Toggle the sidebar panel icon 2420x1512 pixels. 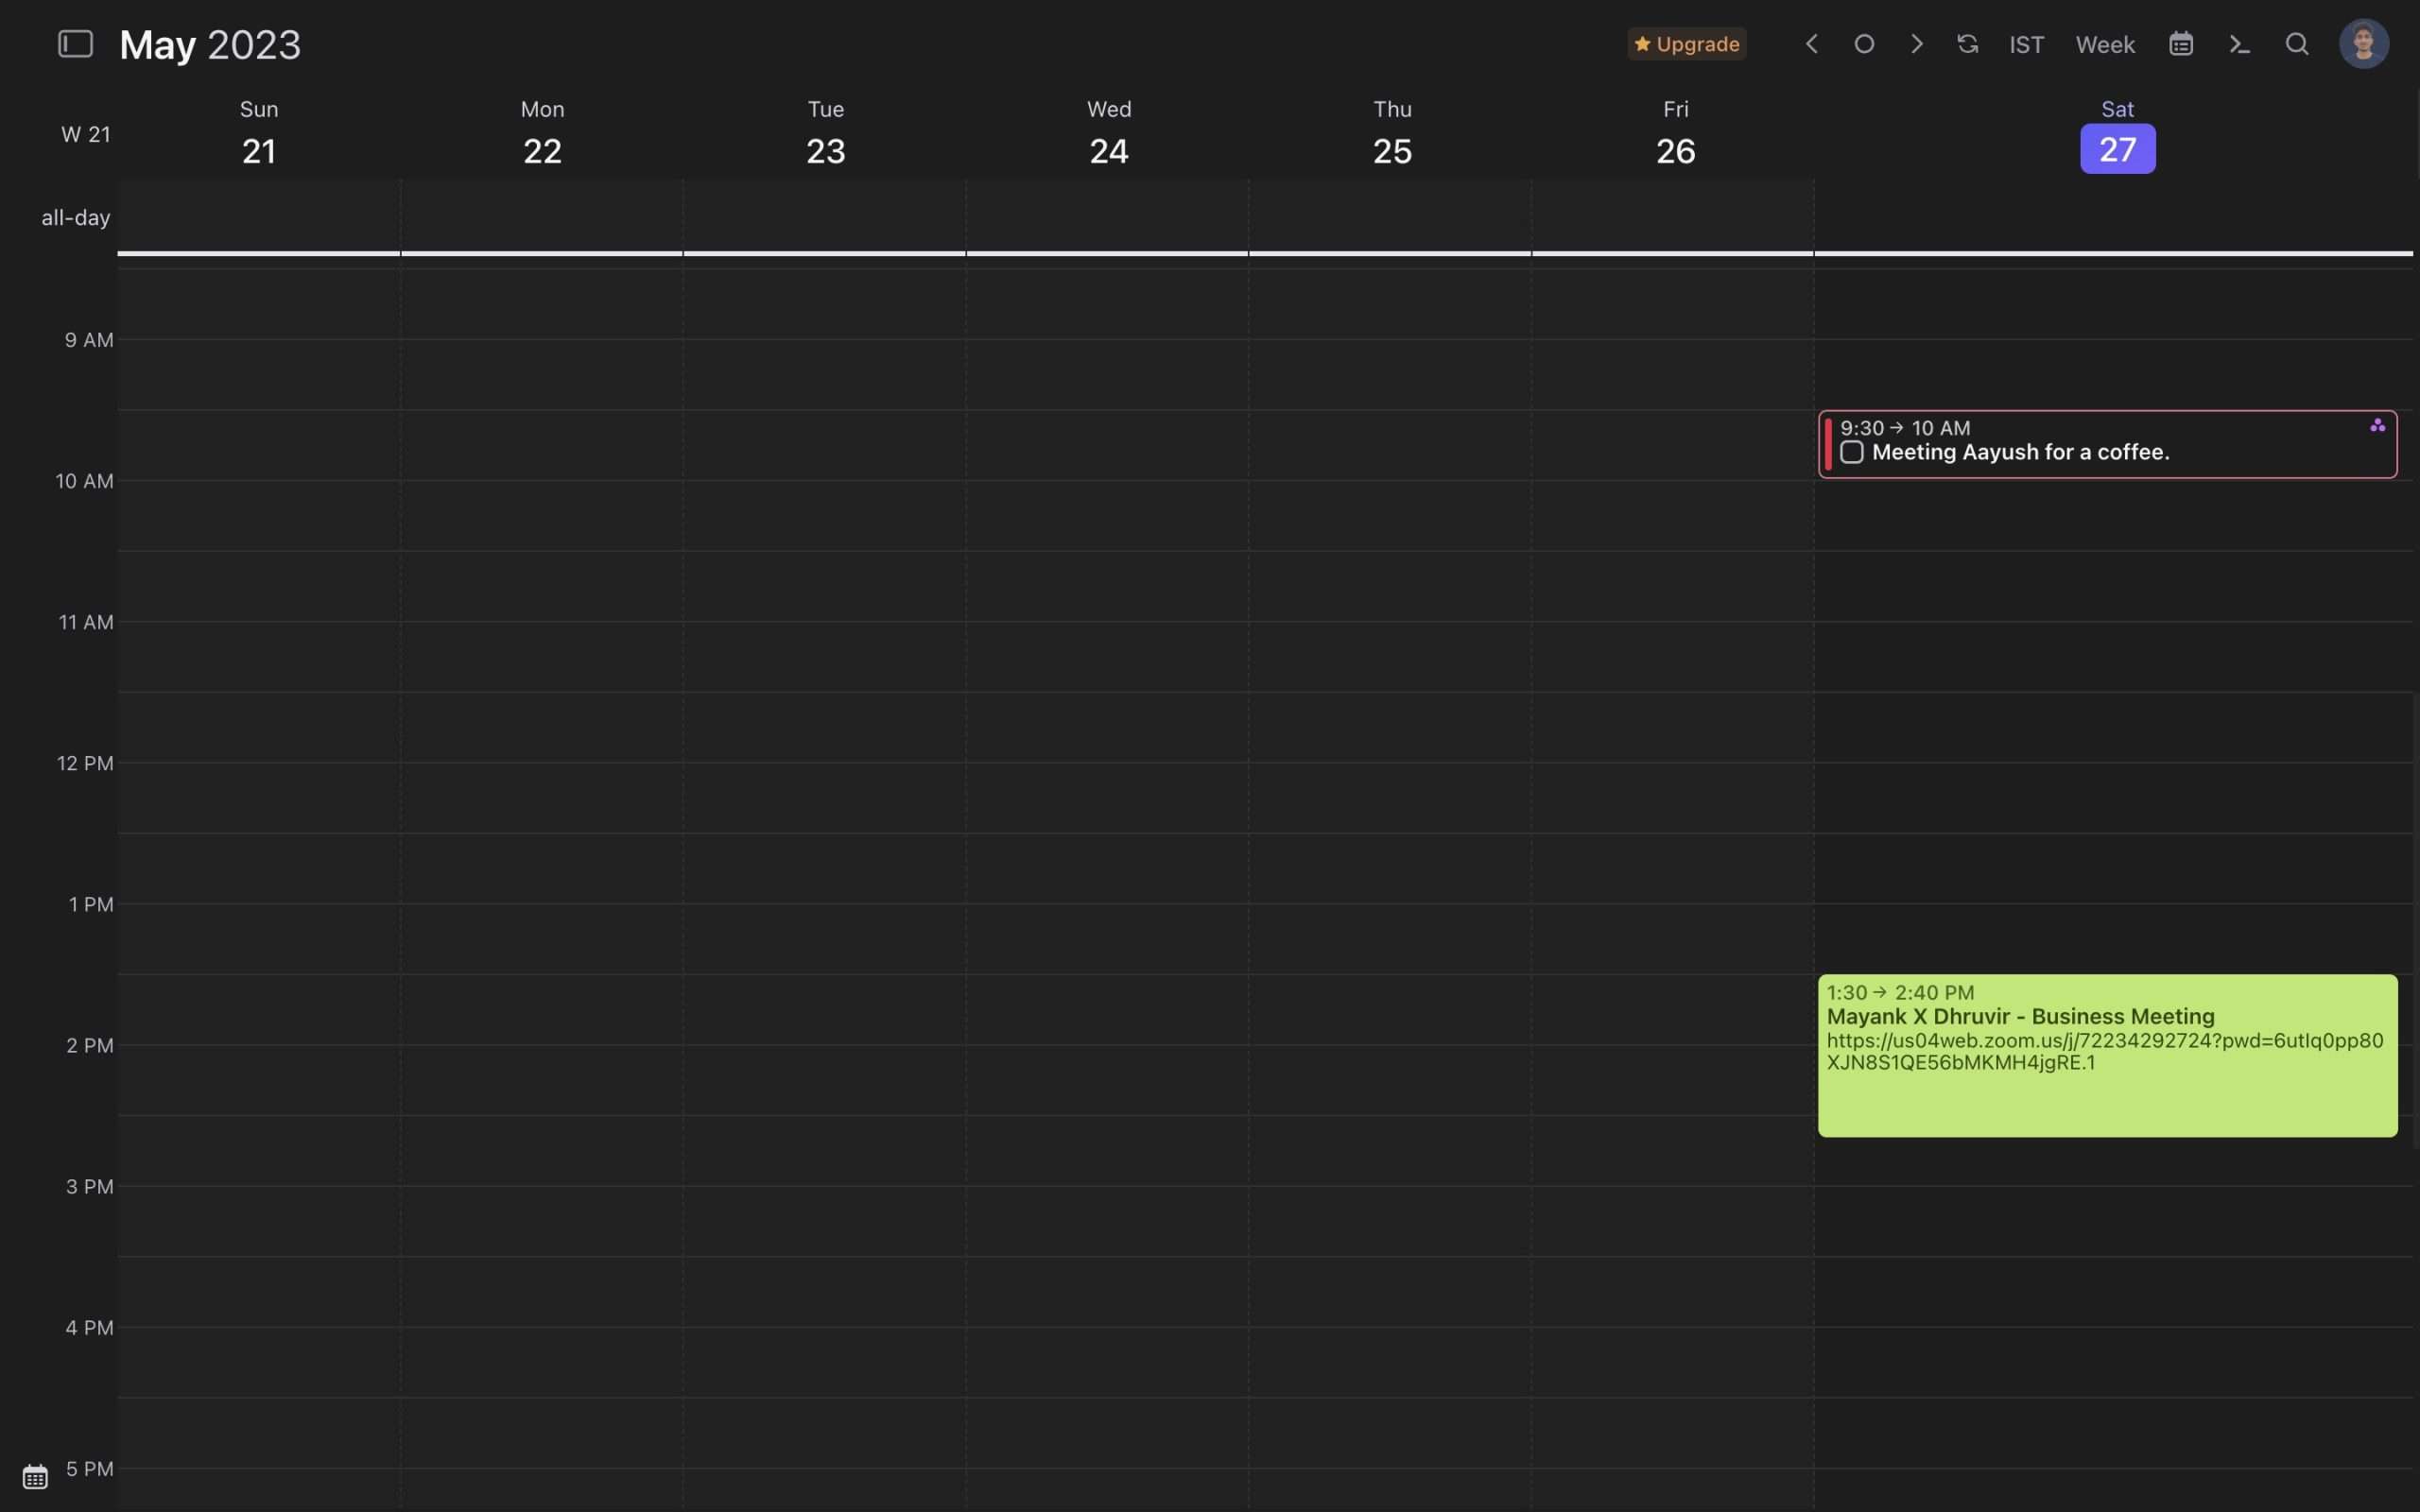coord(75,44)
